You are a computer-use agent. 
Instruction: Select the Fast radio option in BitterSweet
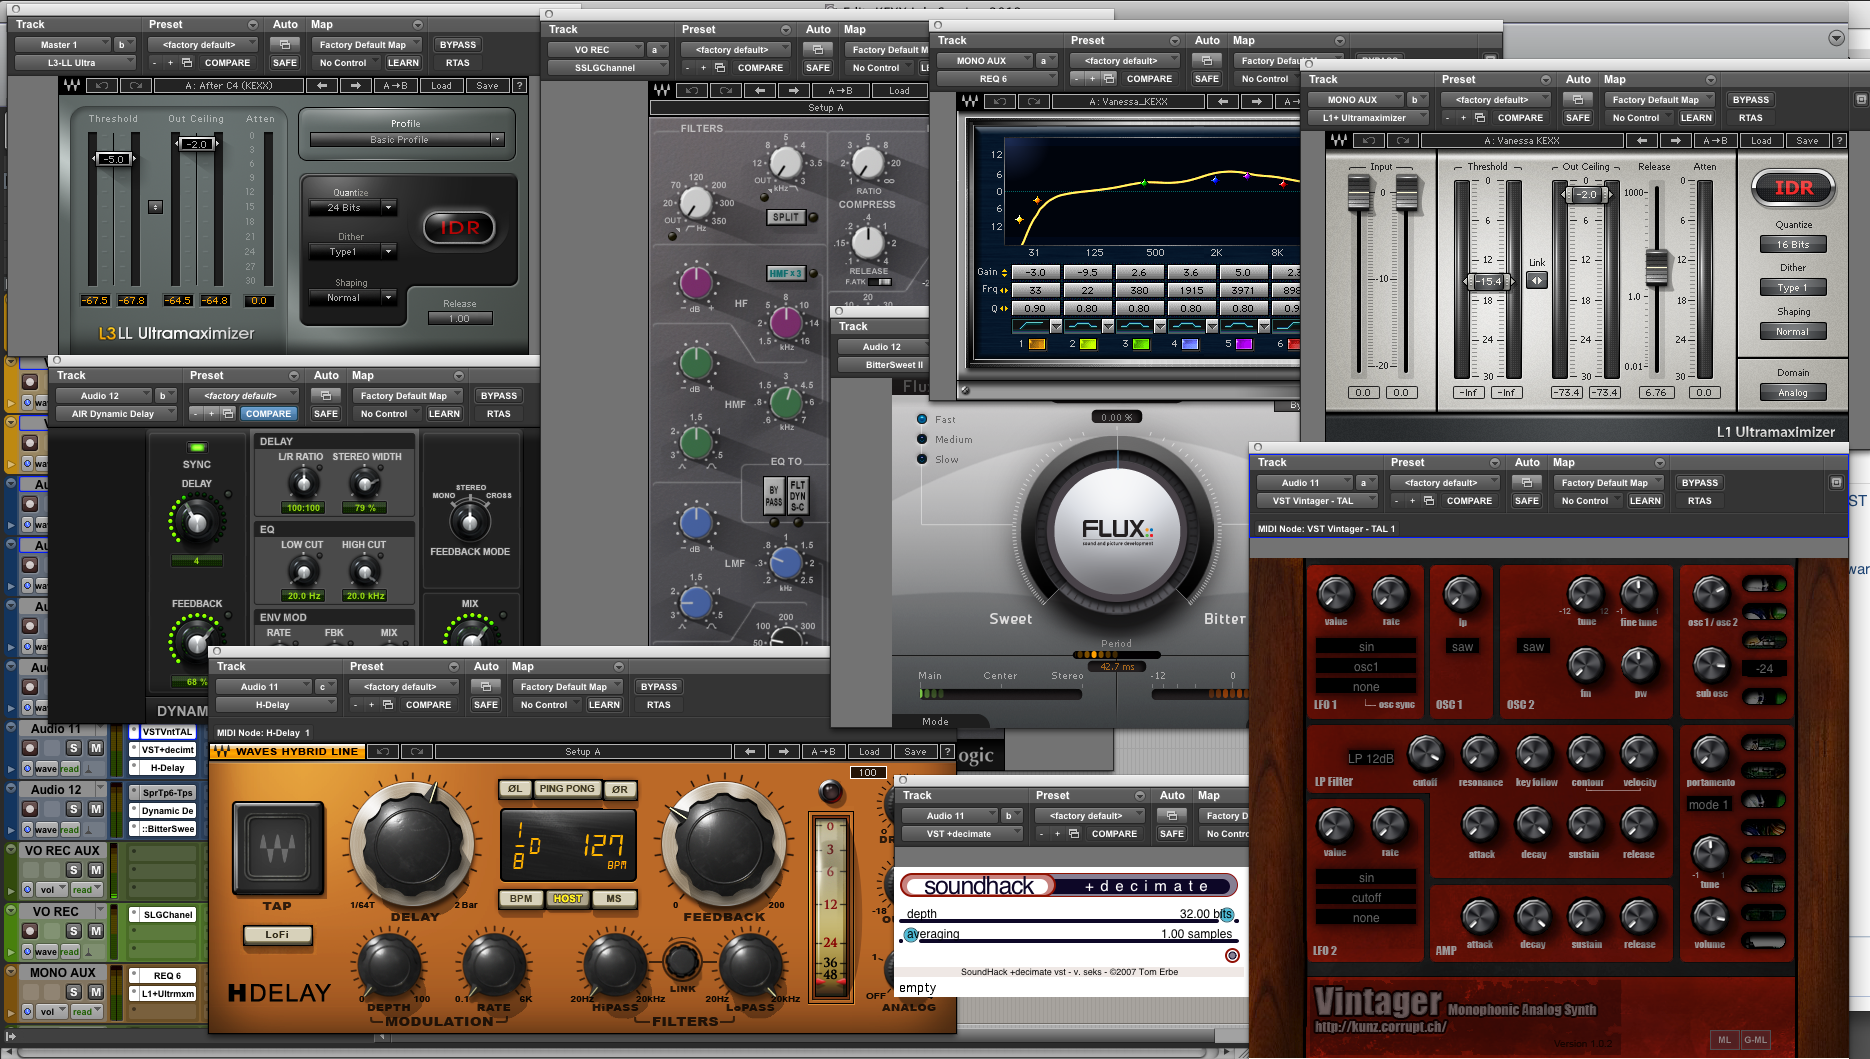(x=922, y=419)
